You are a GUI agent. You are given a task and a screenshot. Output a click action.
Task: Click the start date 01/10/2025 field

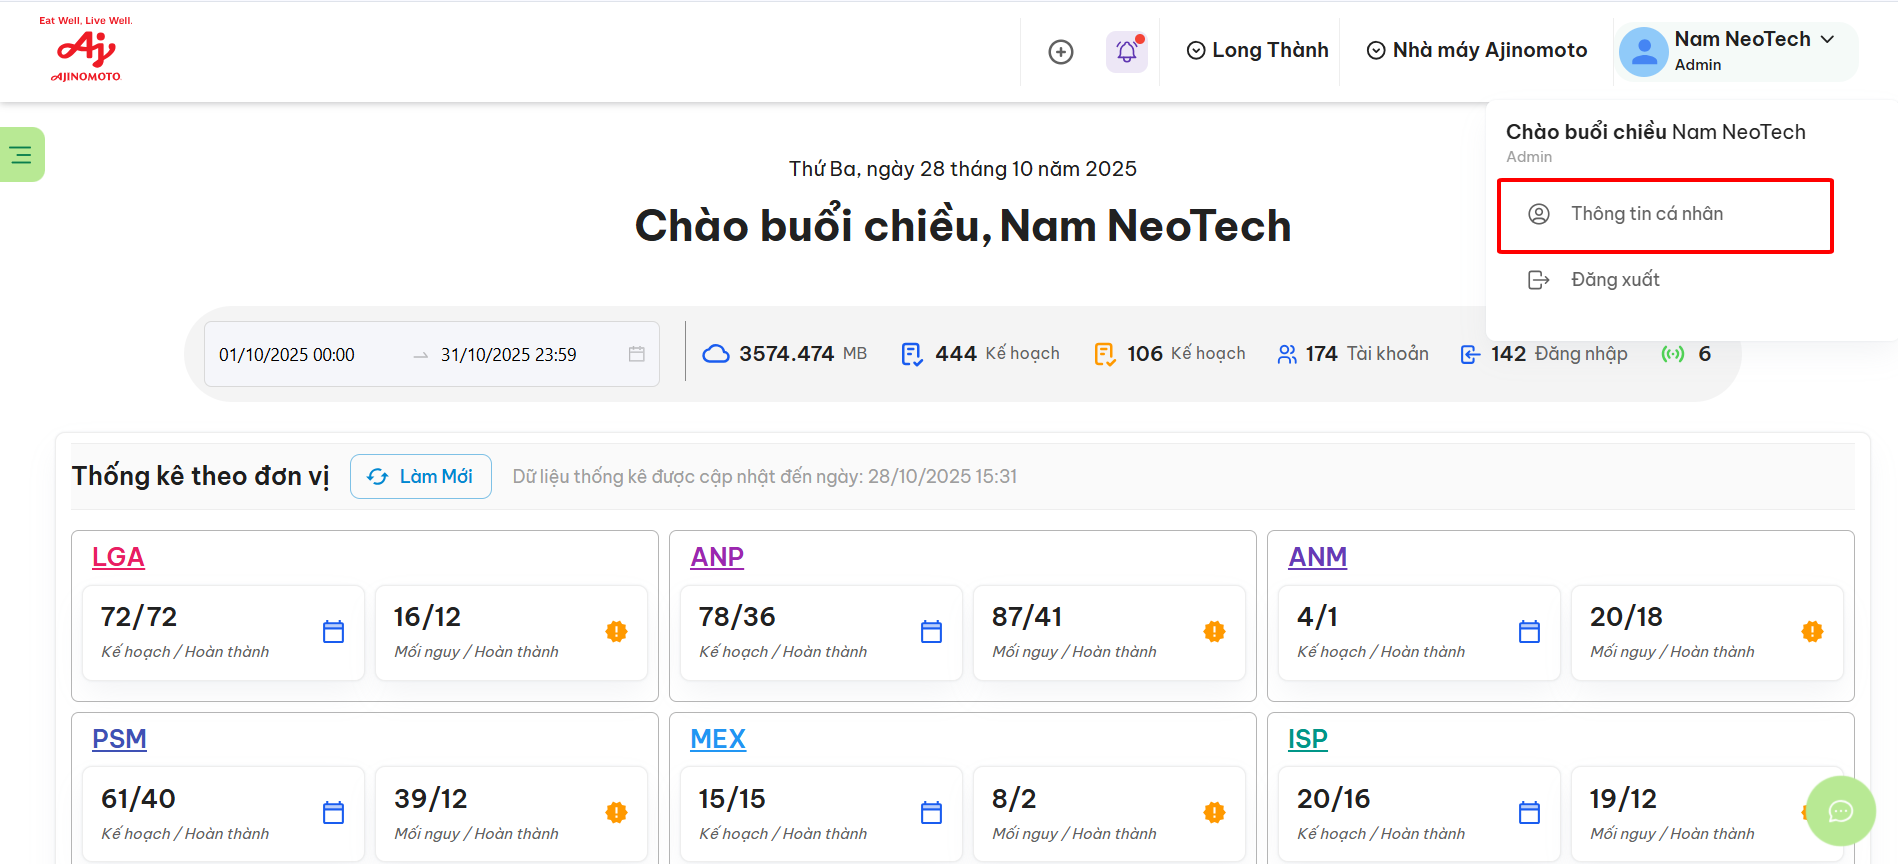click(287, 355)
